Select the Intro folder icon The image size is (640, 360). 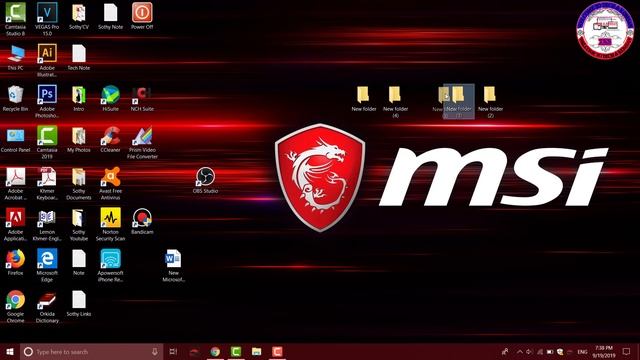tap(79, 95)
